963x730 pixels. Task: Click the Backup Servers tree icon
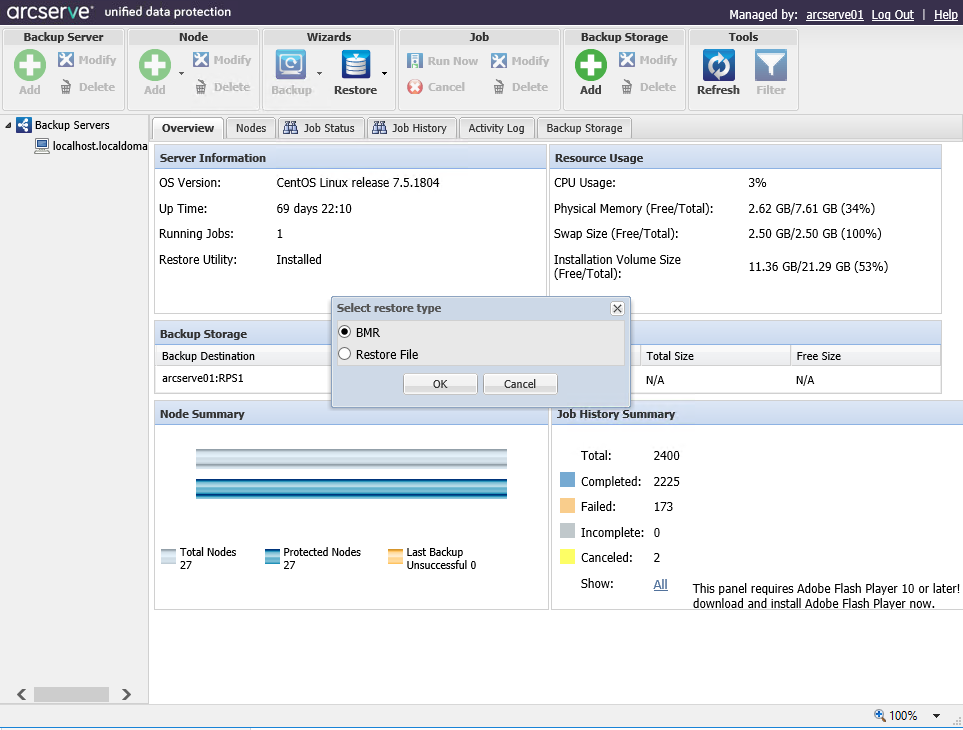point(23,125)
